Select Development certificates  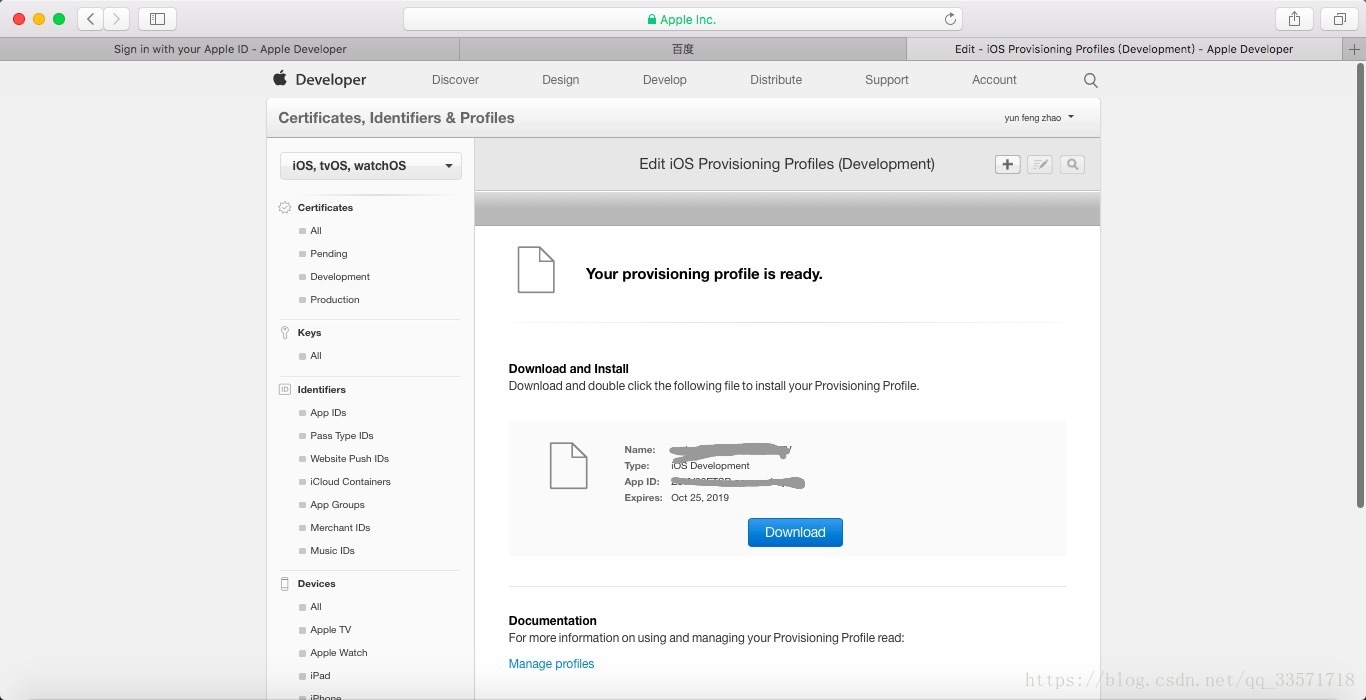[340, 277]
